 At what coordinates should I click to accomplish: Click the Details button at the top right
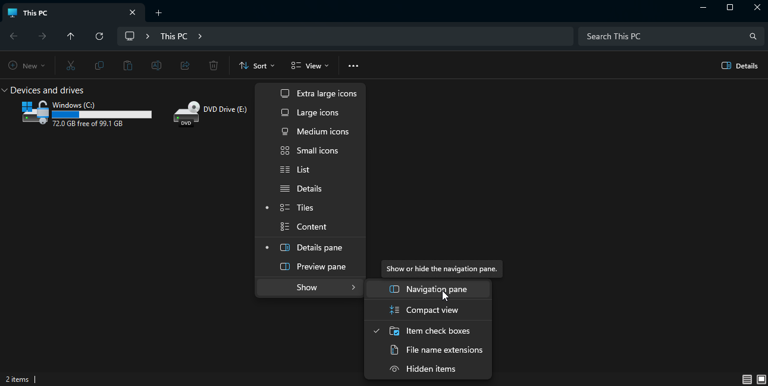coord(739,66)
